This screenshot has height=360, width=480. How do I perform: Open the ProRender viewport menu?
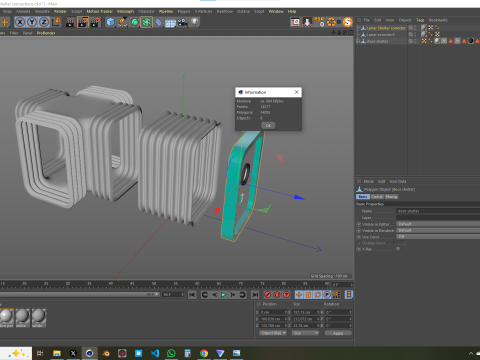click(46, 33)
